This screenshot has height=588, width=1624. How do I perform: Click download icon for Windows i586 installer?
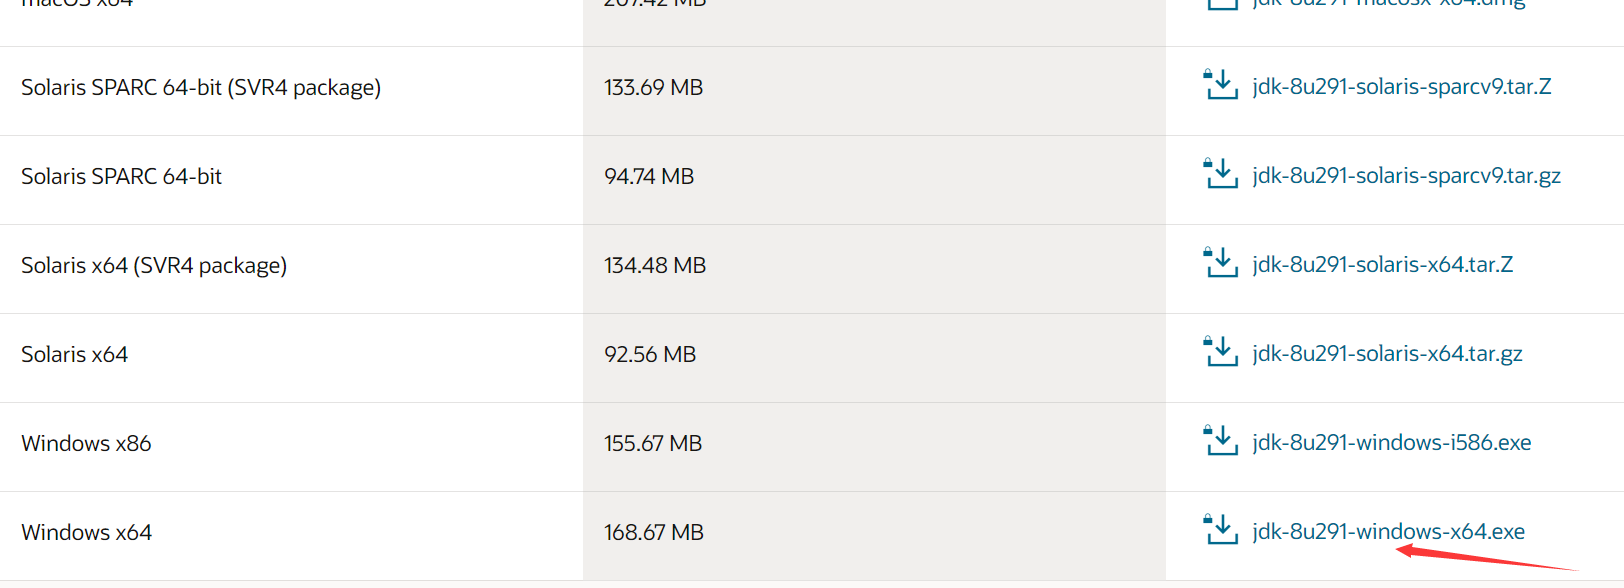1221,442
